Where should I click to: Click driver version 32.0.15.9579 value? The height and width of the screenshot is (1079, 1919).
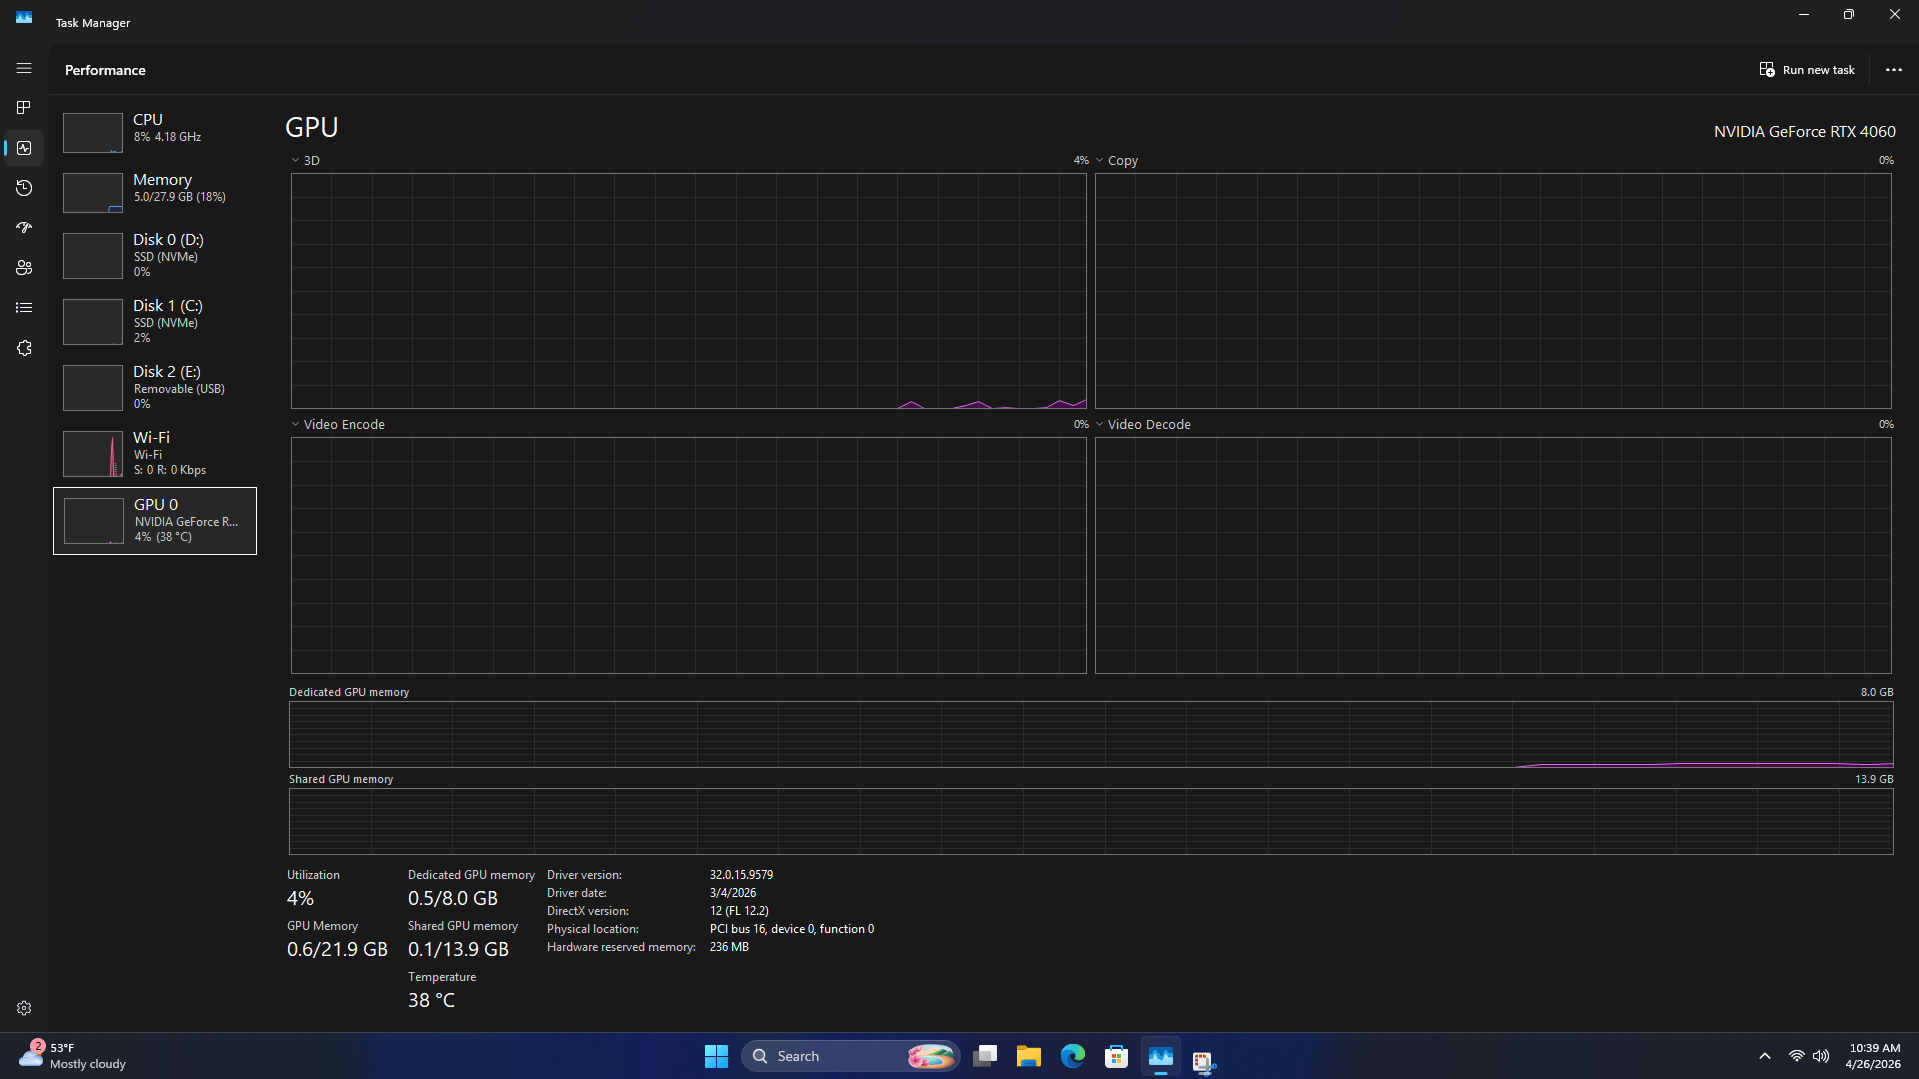(741, 875)
